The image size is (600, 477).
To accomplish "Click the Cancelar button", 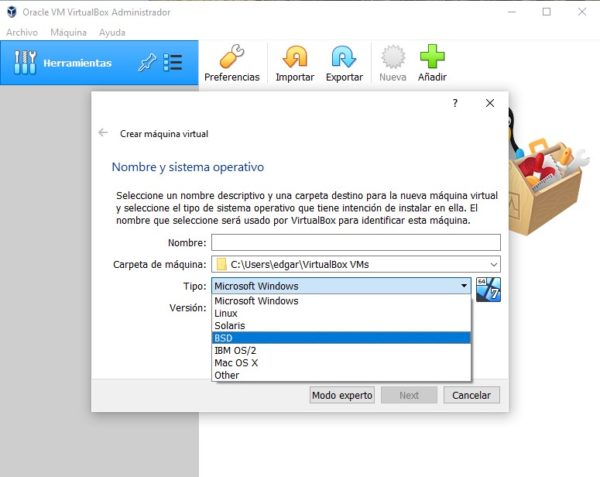I will coord(471,395).
